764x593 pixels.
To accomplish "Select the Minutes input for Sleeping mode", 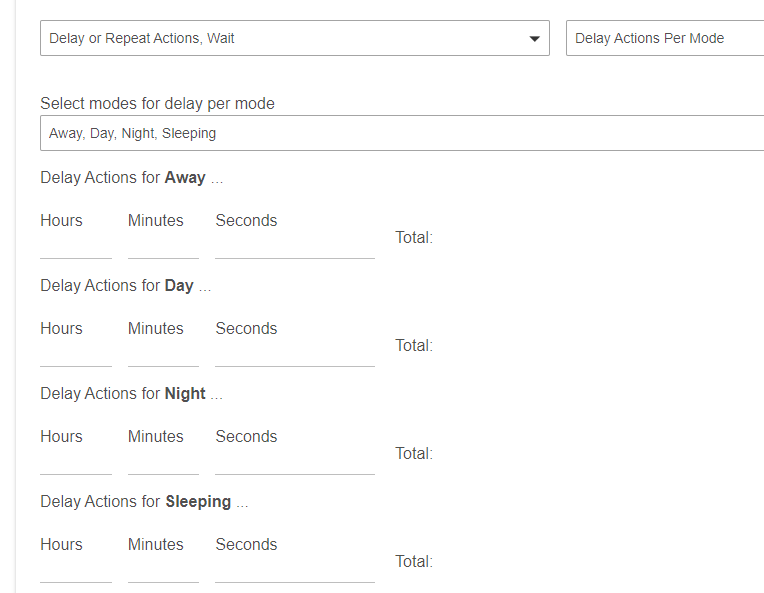I will tap(163, 570).
